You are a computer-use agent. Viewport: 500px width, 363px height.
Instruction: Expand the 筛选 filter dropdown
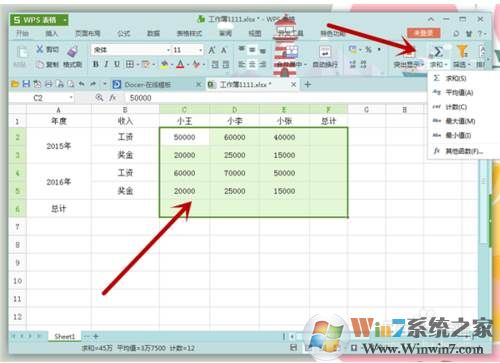click(462, 64)
